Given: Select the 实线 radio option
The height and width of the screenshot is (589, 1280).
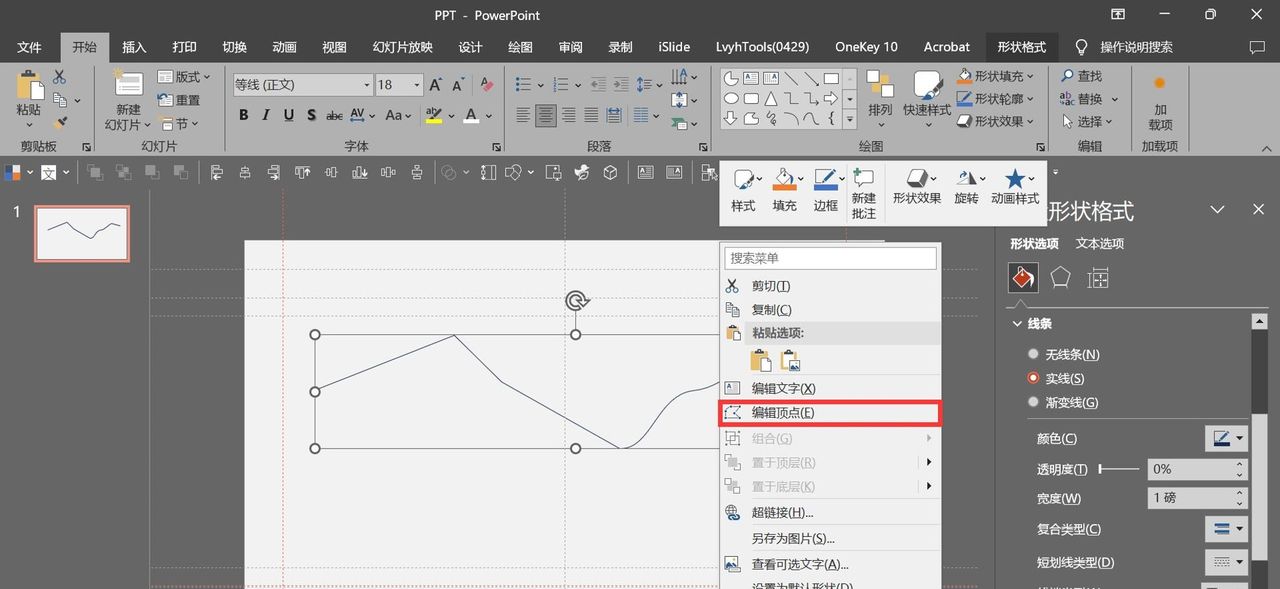Looking at the screenshot, I should (x=1033, y=378).
